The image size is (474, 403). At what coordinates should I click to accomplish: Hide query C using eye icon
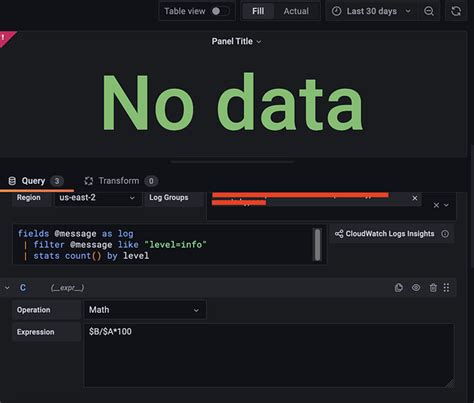416,288
